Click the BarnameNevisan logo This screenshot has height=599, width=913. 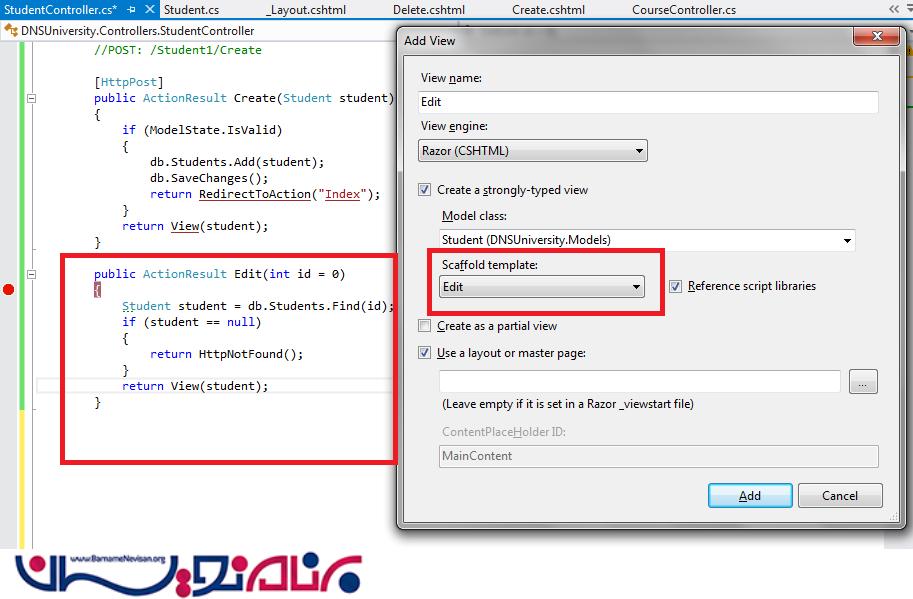pos(188,574)
